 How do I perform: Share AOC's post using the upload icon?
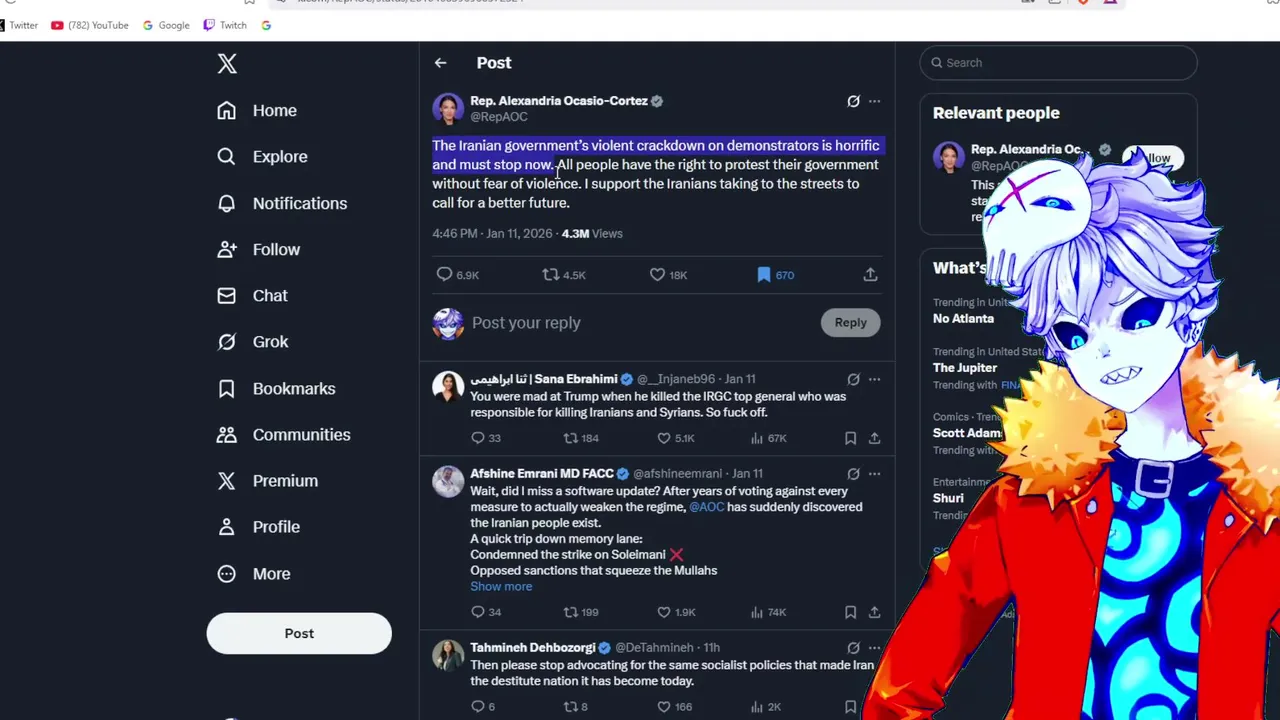(x=870, y=274)
